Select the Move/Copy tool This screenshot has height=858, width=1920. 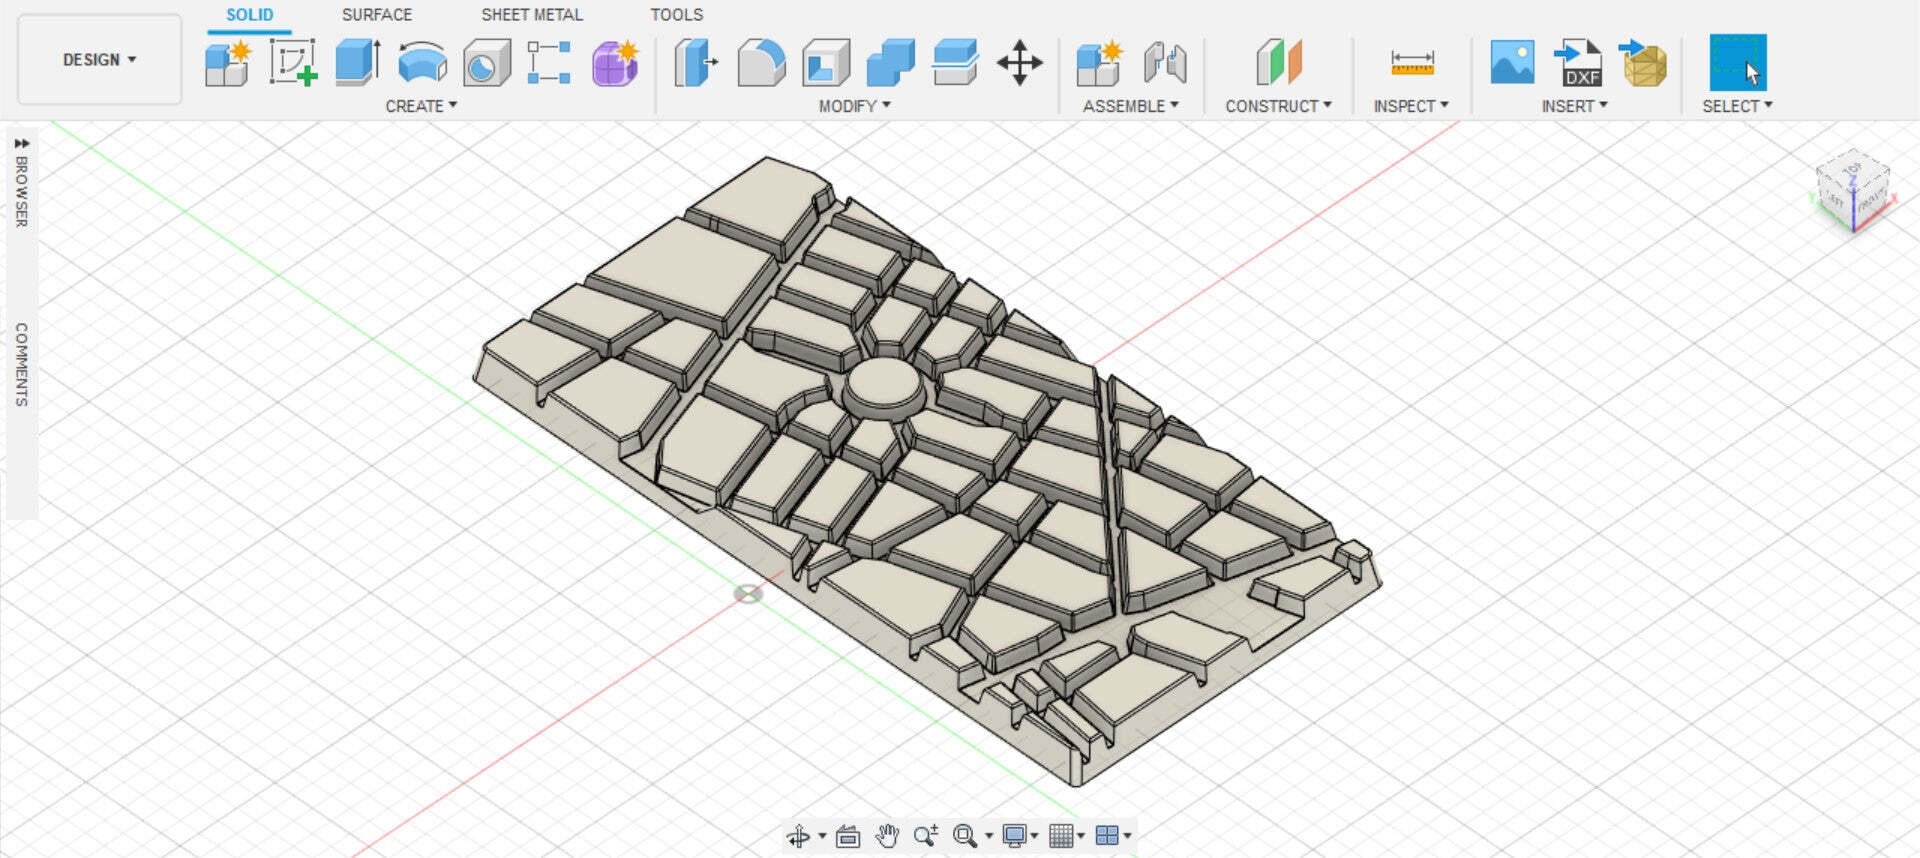pos(1020,63)
